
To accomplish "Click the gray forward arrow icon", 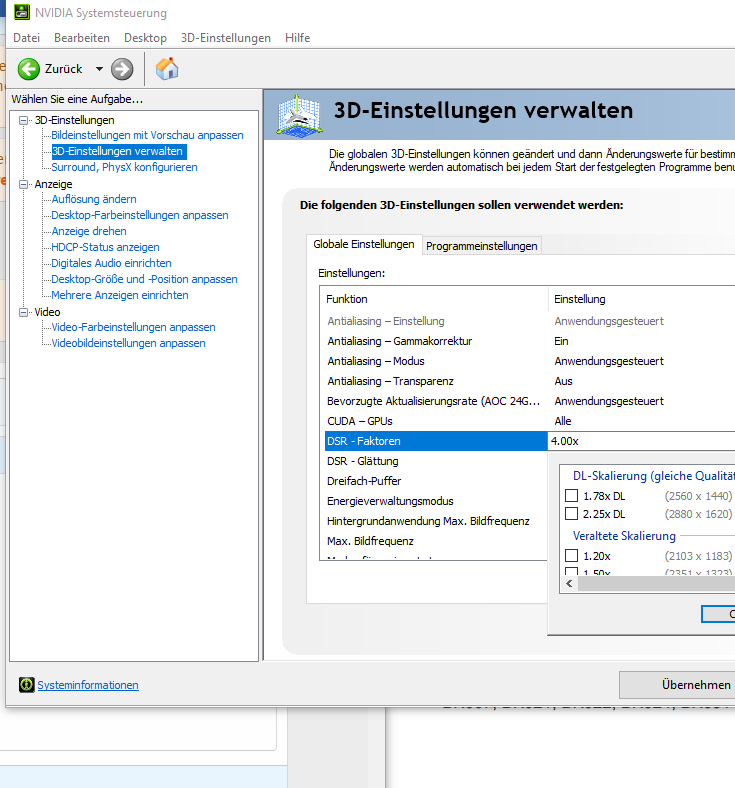I will coord(122,69).
